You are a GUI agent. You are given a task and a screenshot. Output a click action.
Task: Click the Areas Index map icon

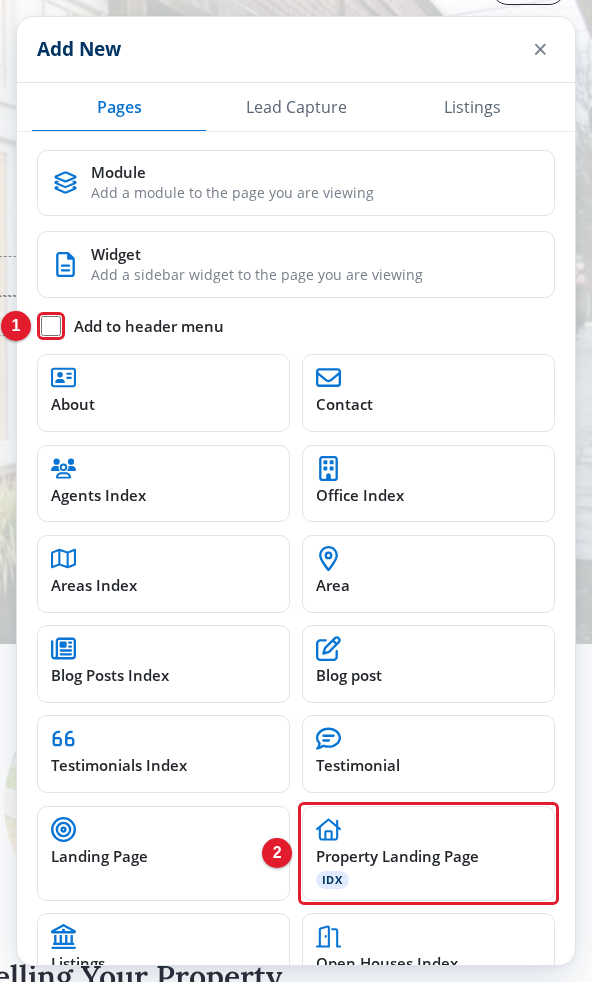click(x=63, y=558)
